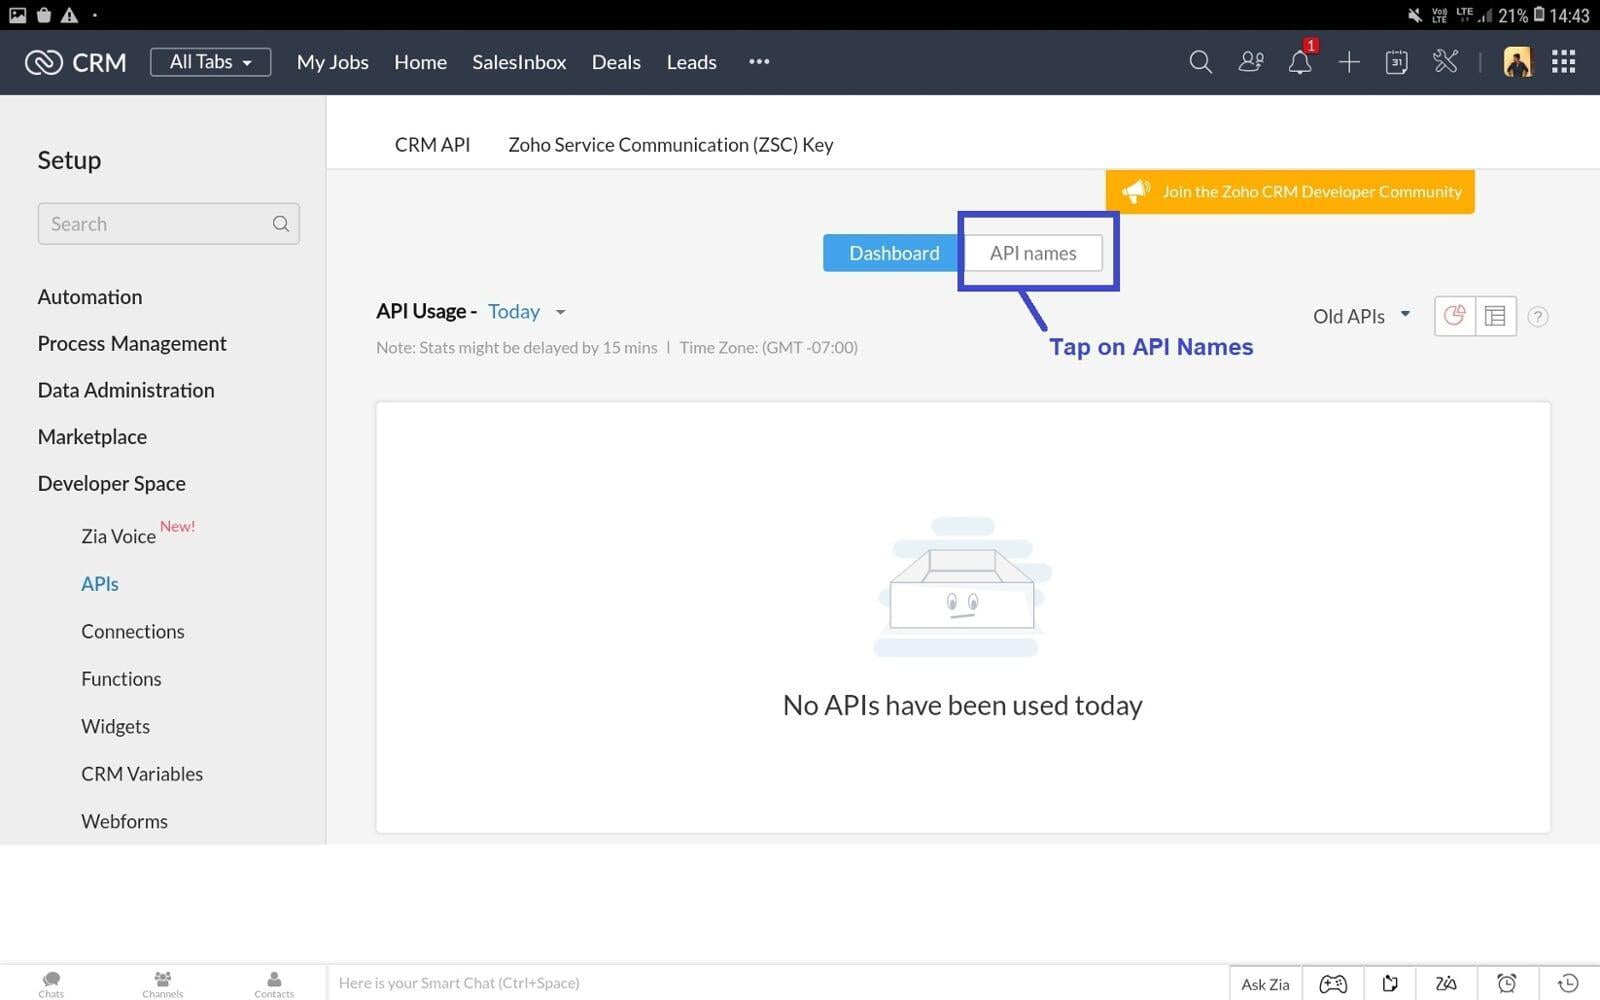This screenshot has height=1000, width=1600.
Task: Open the recent history clock icon
Action: click(x=1568, y=984)
